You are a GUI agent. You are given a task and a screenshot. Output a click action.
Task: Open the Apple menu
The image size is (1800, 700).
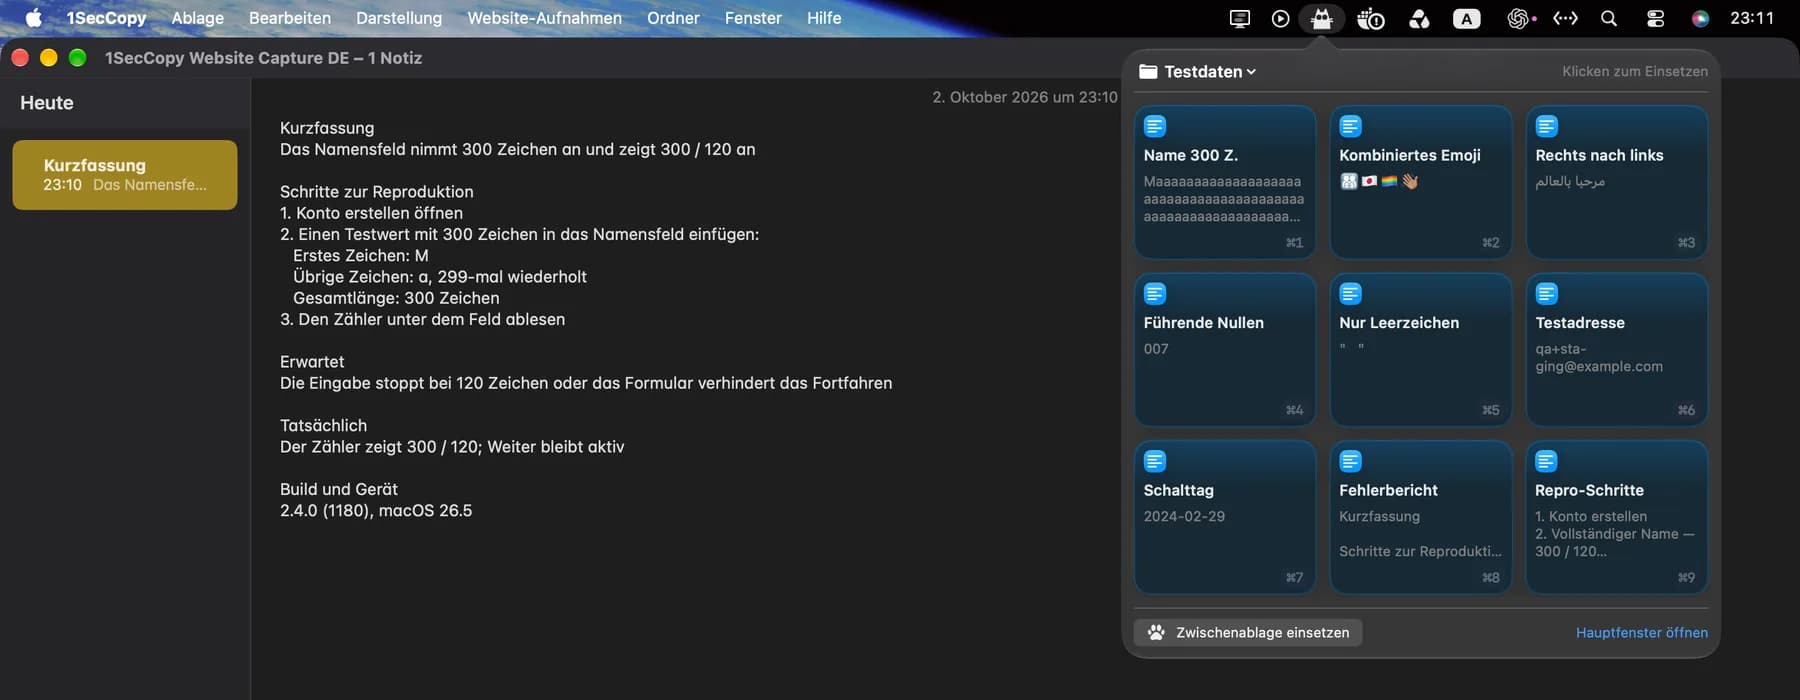(x=33, y=18)
